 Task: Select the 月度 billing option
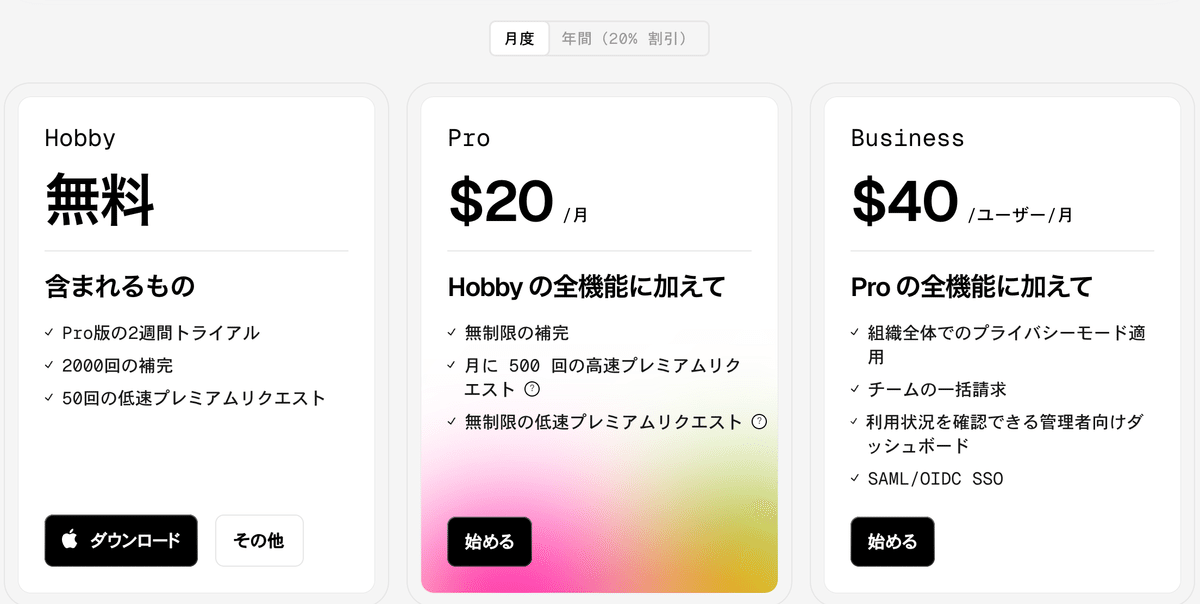[519, 37]
